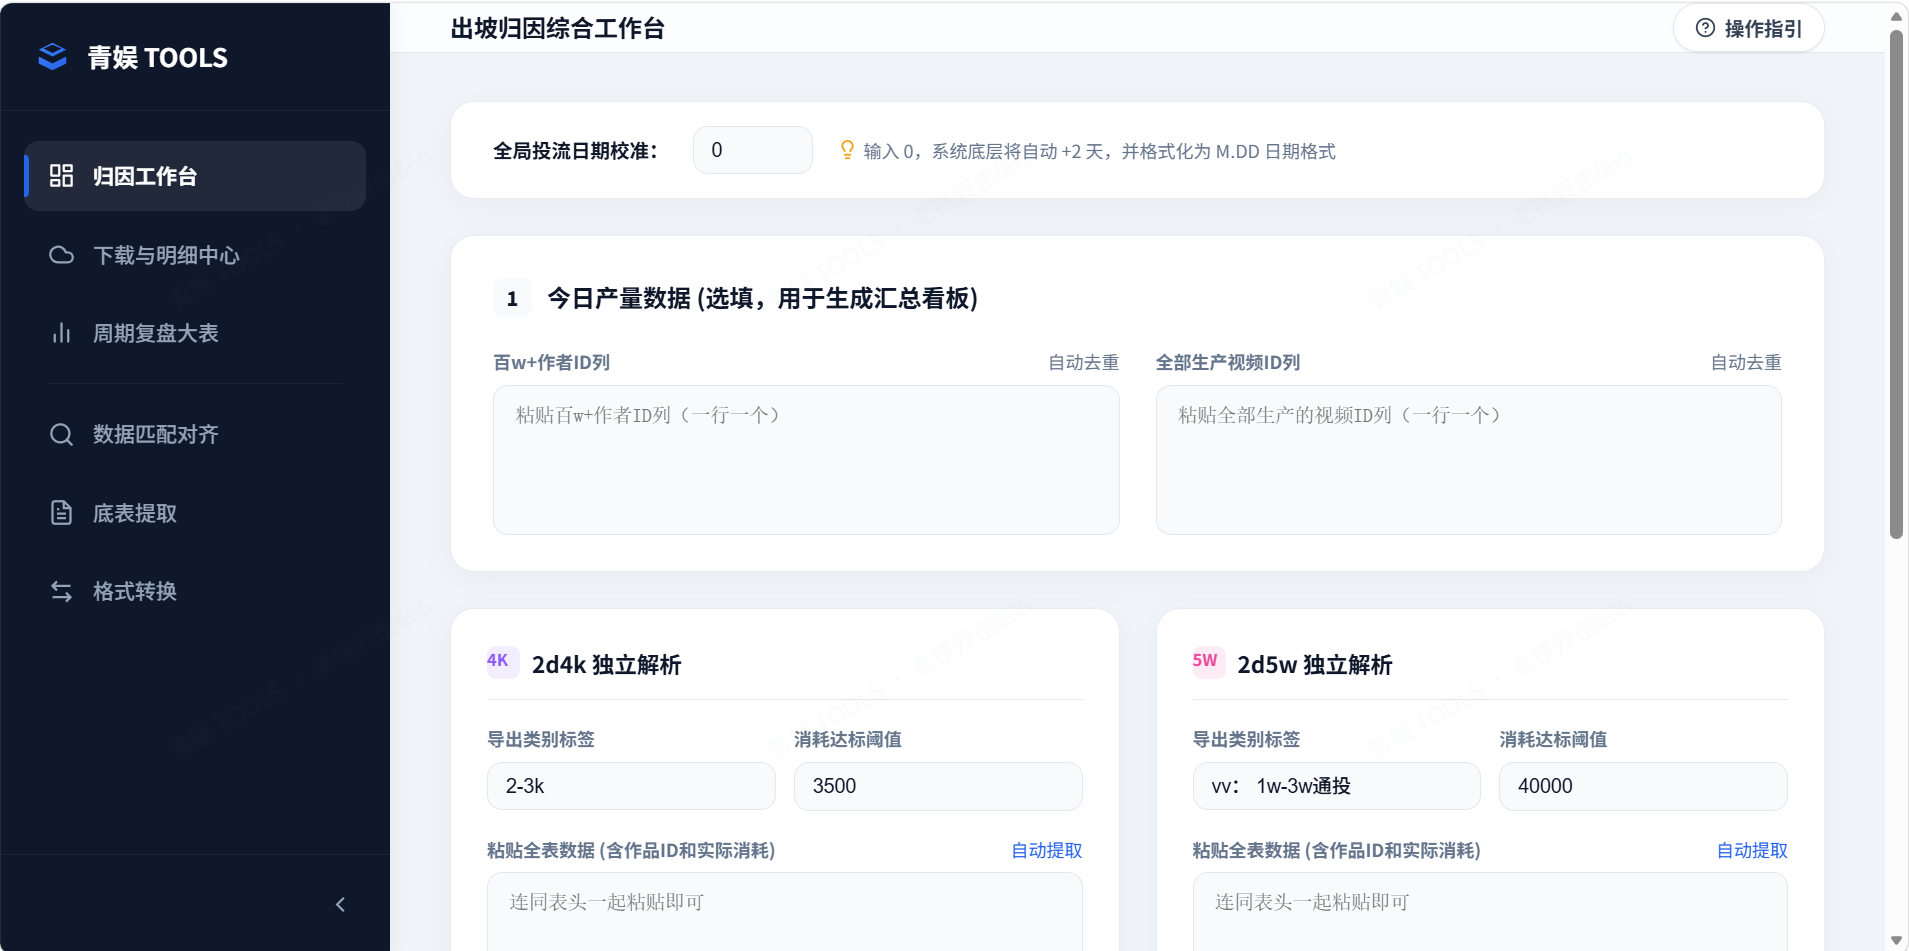Click the heading 2d5w 独立解析
Screen dimensions: 1909x951
pyautogui.click(x=1314, y=665)
